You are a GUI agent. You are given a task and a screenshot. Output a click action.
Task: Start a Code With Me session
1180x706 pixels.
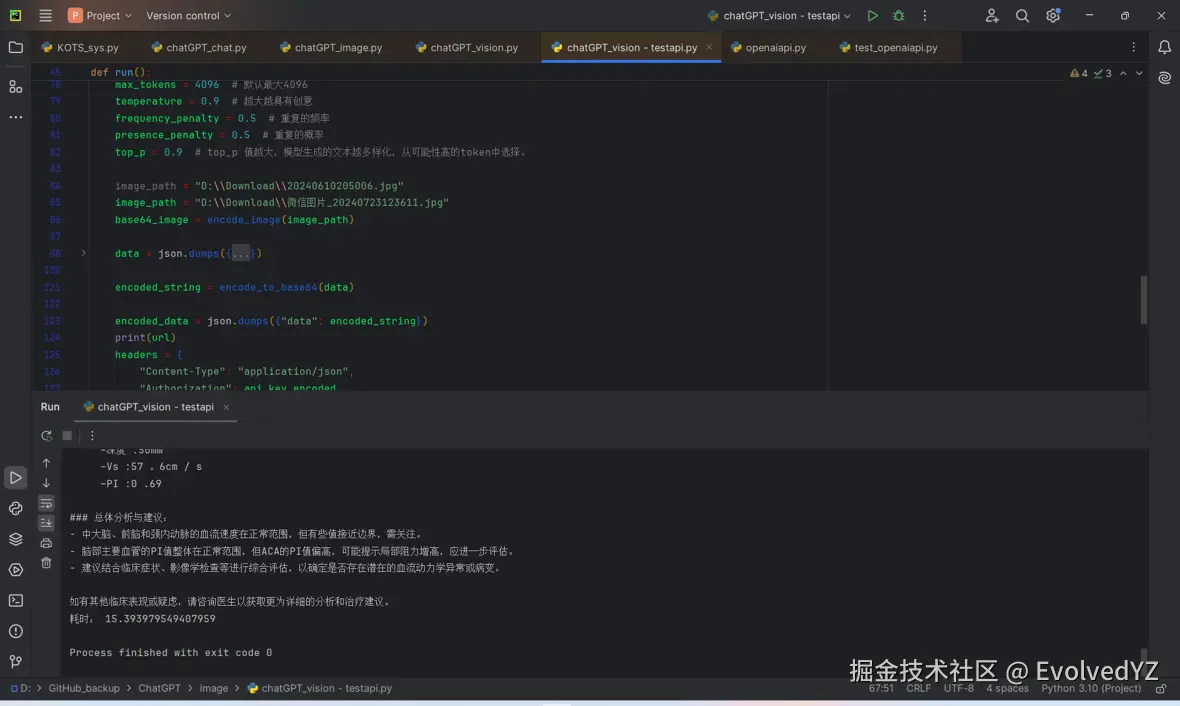click(991, 15)
